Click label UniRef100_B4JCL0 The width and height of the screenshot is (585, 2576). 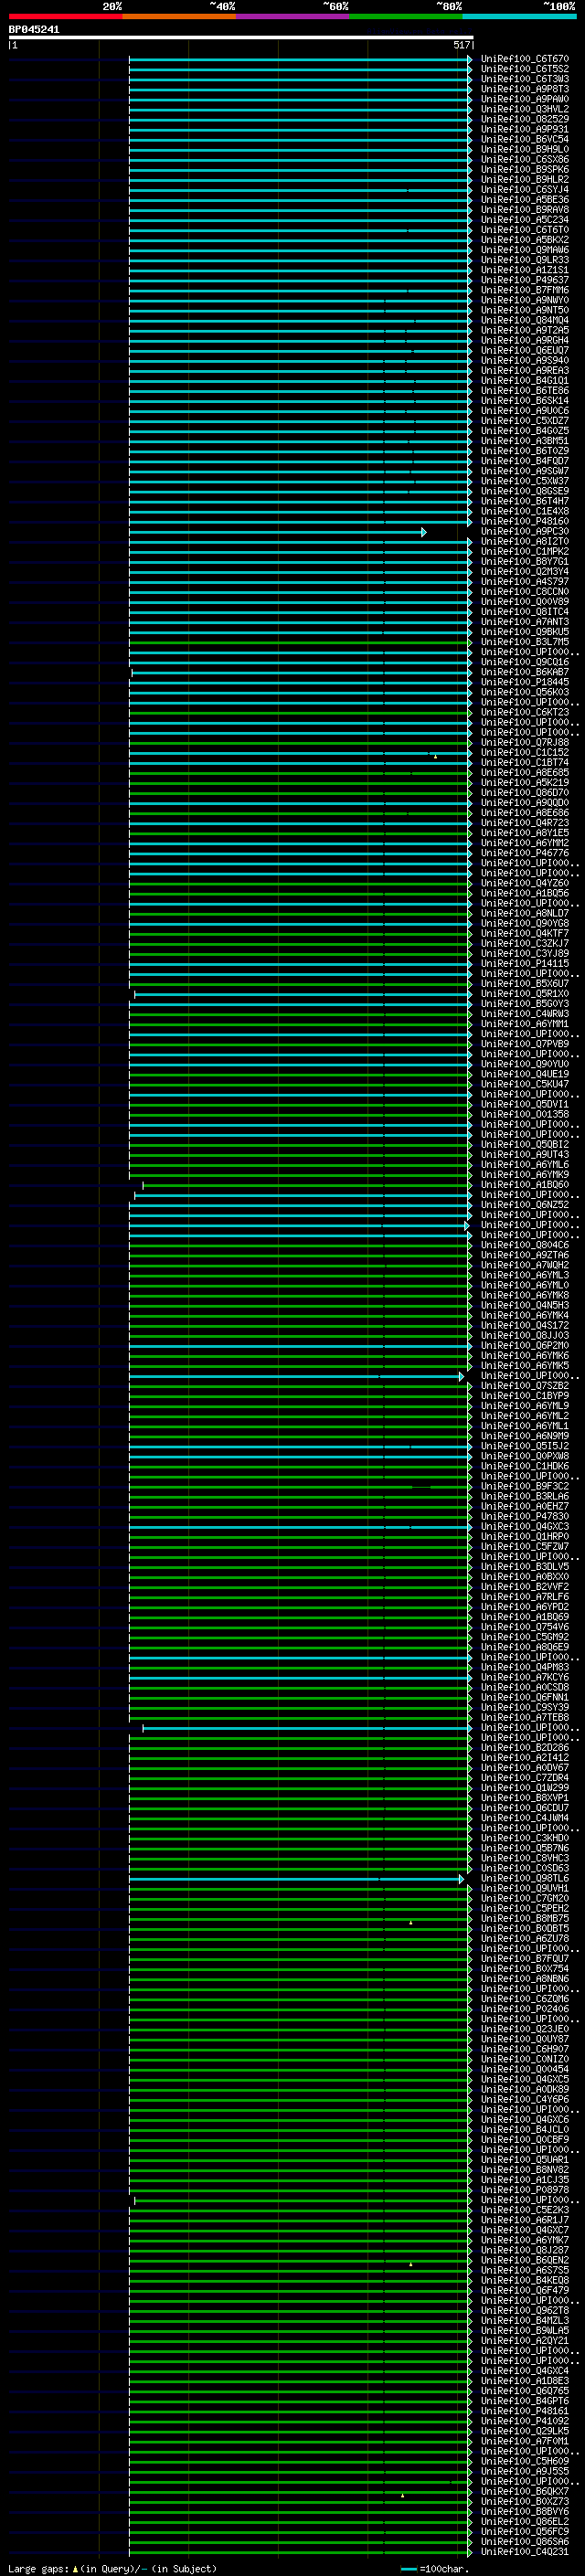(524, 2129)
